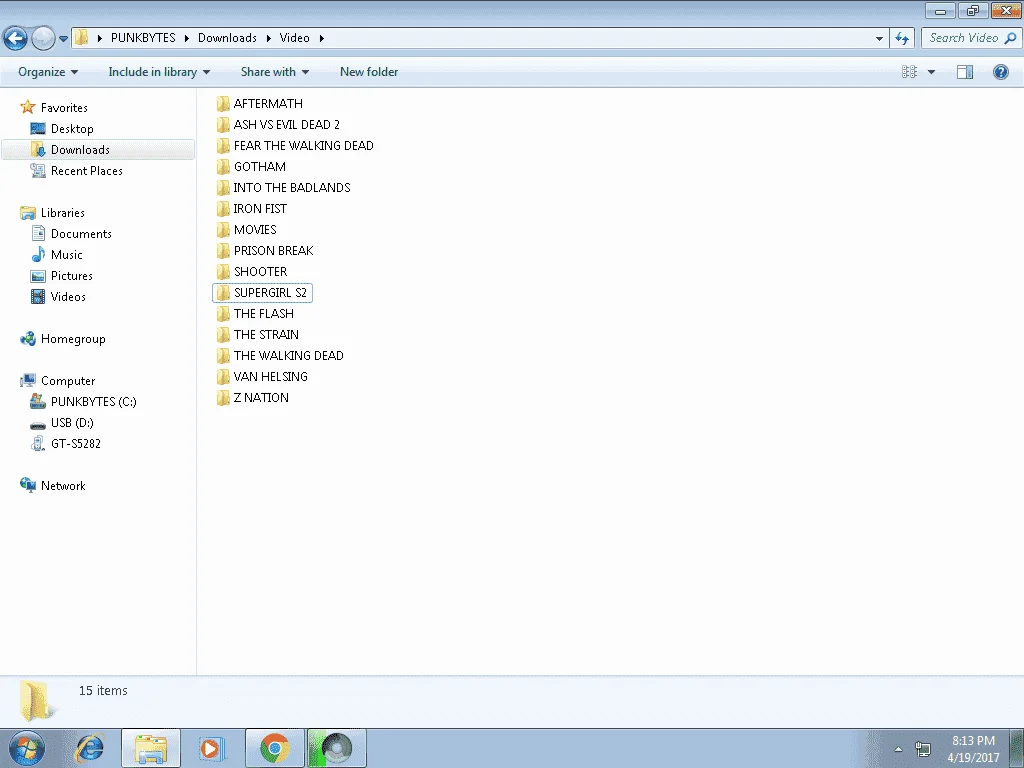Image resolution: width=1024 pixels, height=768 pixels.
Task: Click the network tray icon
Action: (x=923, y=749)
